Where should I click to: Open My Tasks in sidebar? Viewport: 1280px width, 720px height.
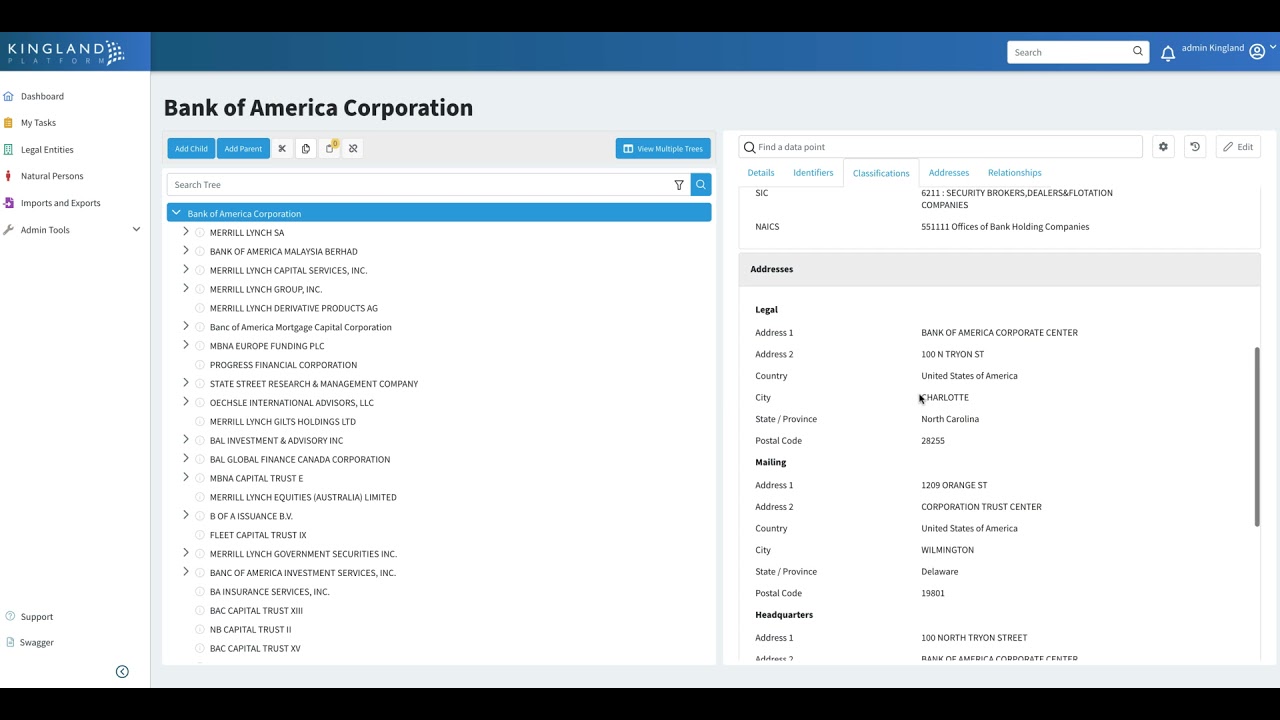click(x=38, y=123)
